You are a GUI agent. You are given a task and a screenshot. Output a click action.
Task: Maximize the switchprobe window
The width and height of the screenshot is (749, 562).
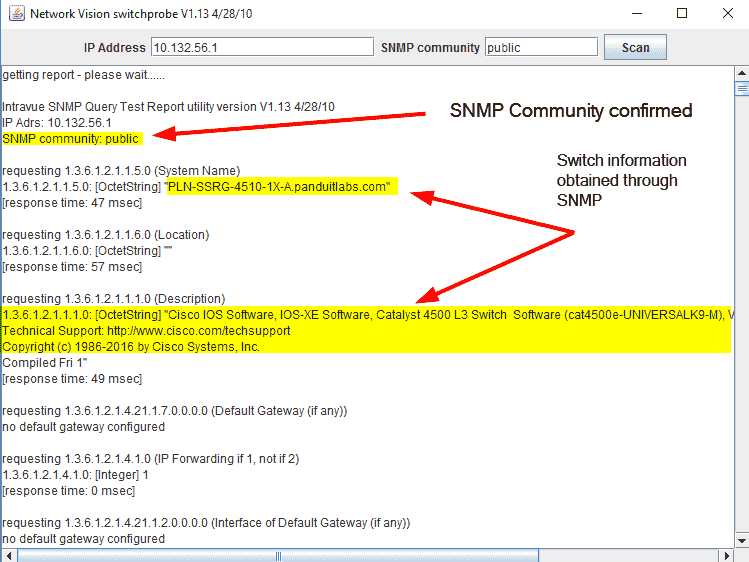click(x=682, y=13)
